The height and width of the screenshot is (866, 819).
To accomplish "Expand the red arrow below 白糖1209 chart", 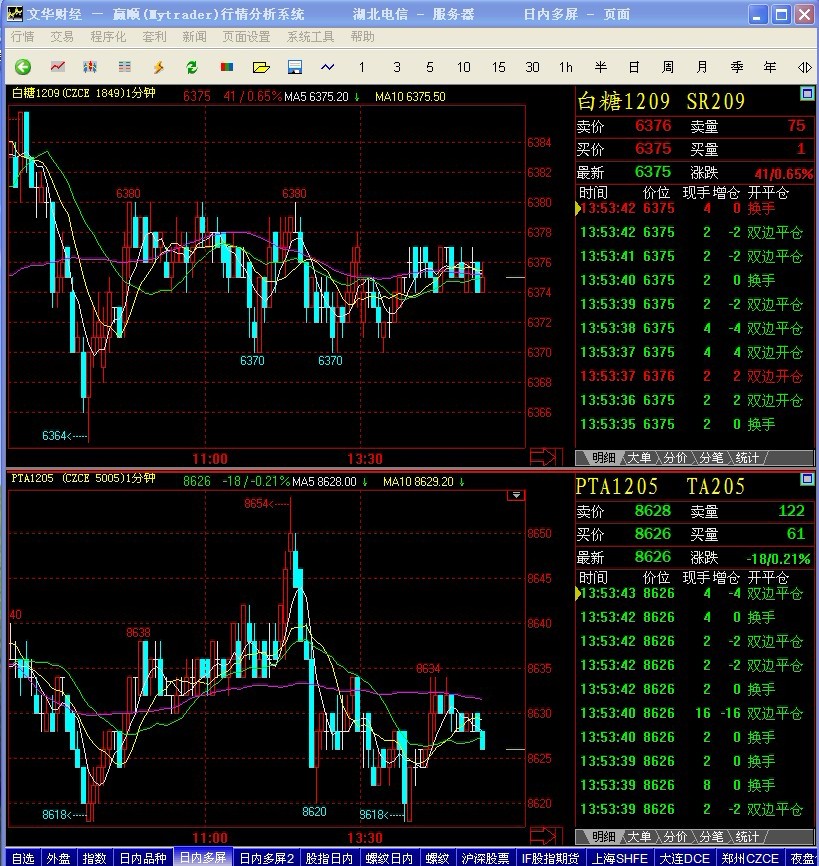I will tap(542, 457).
